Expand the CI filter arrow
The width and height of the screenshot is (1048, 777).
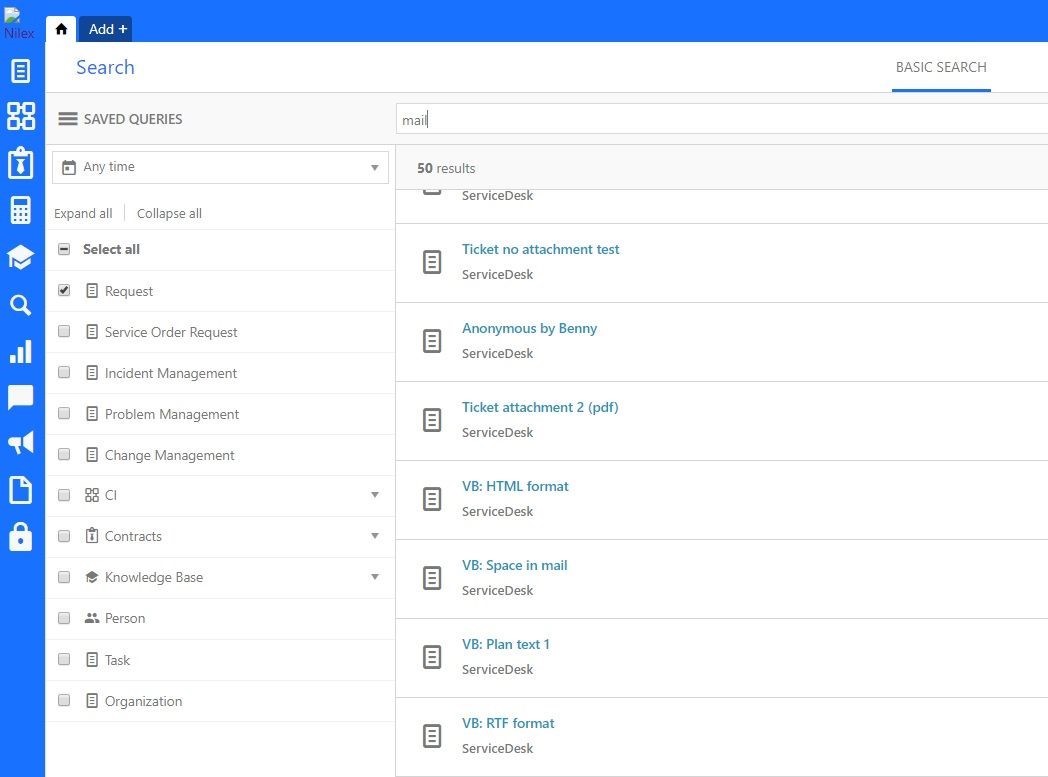pyautogui.click(x=375, y=495)
